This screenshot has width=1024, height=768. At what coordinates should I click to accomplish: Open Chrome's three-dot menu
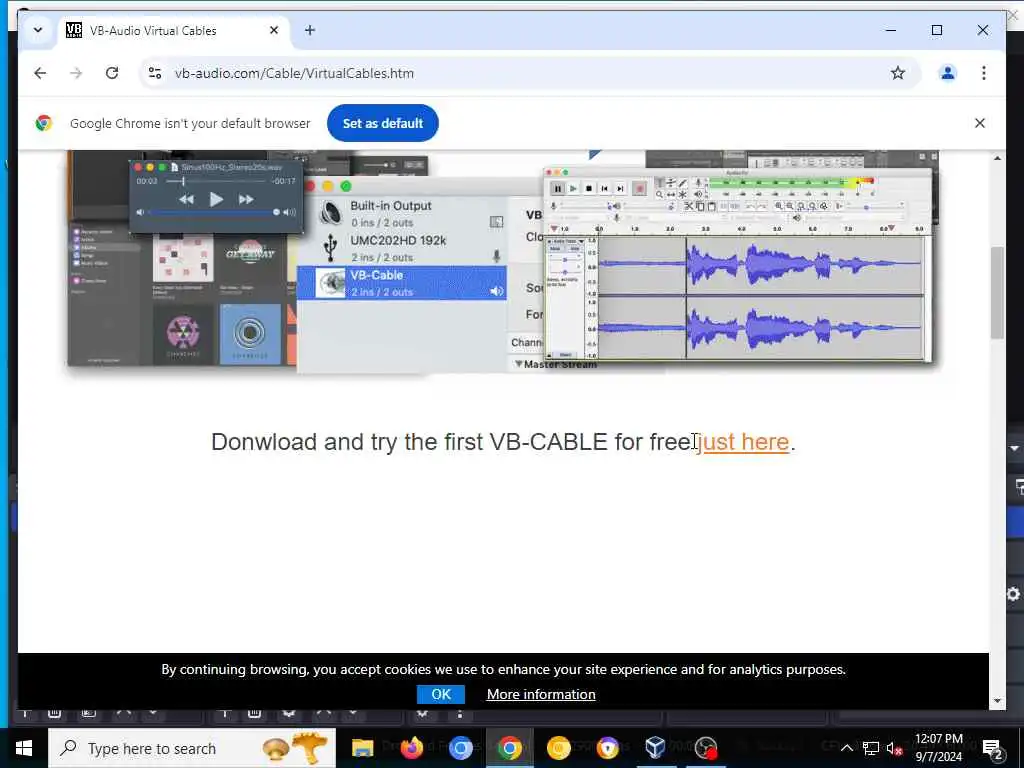(984, 73)
